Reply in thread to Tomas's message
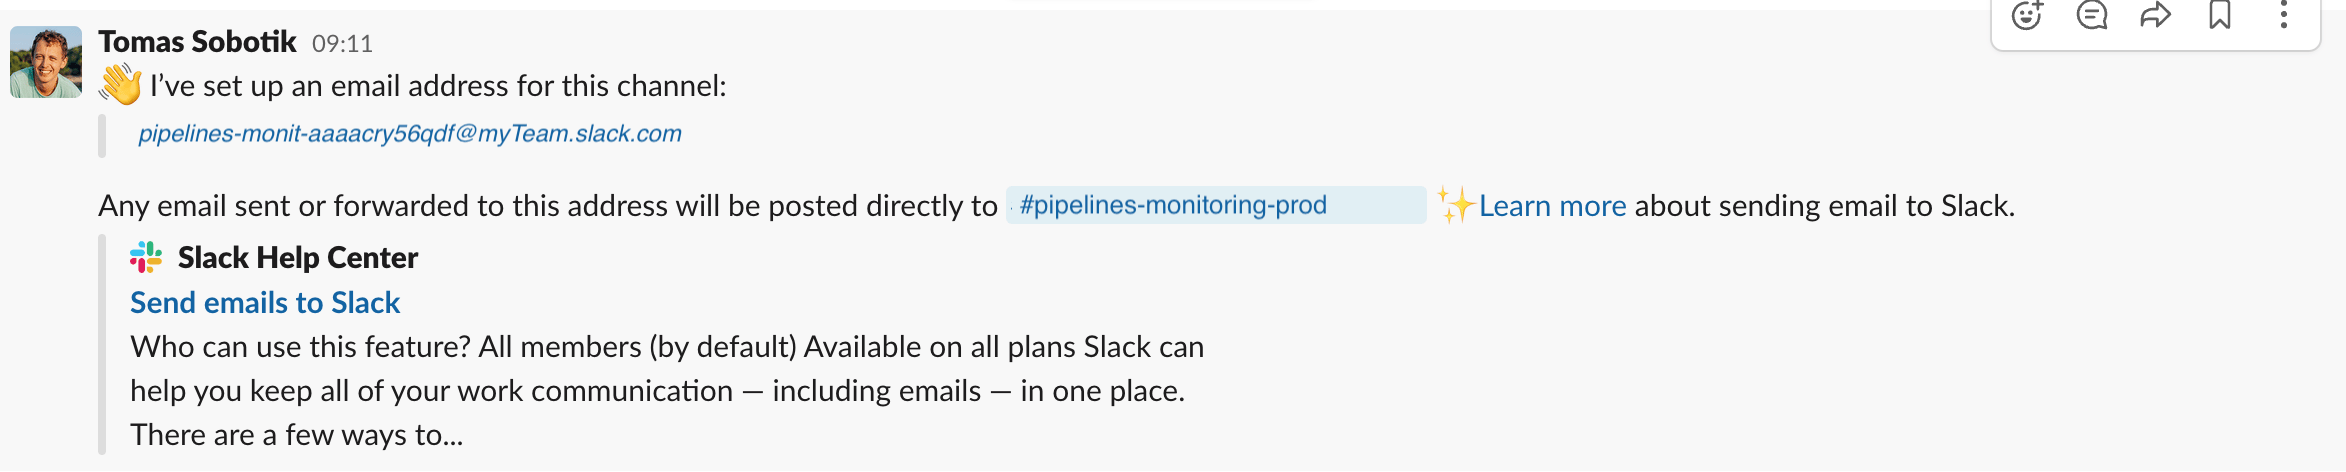 pos(2091,15)
